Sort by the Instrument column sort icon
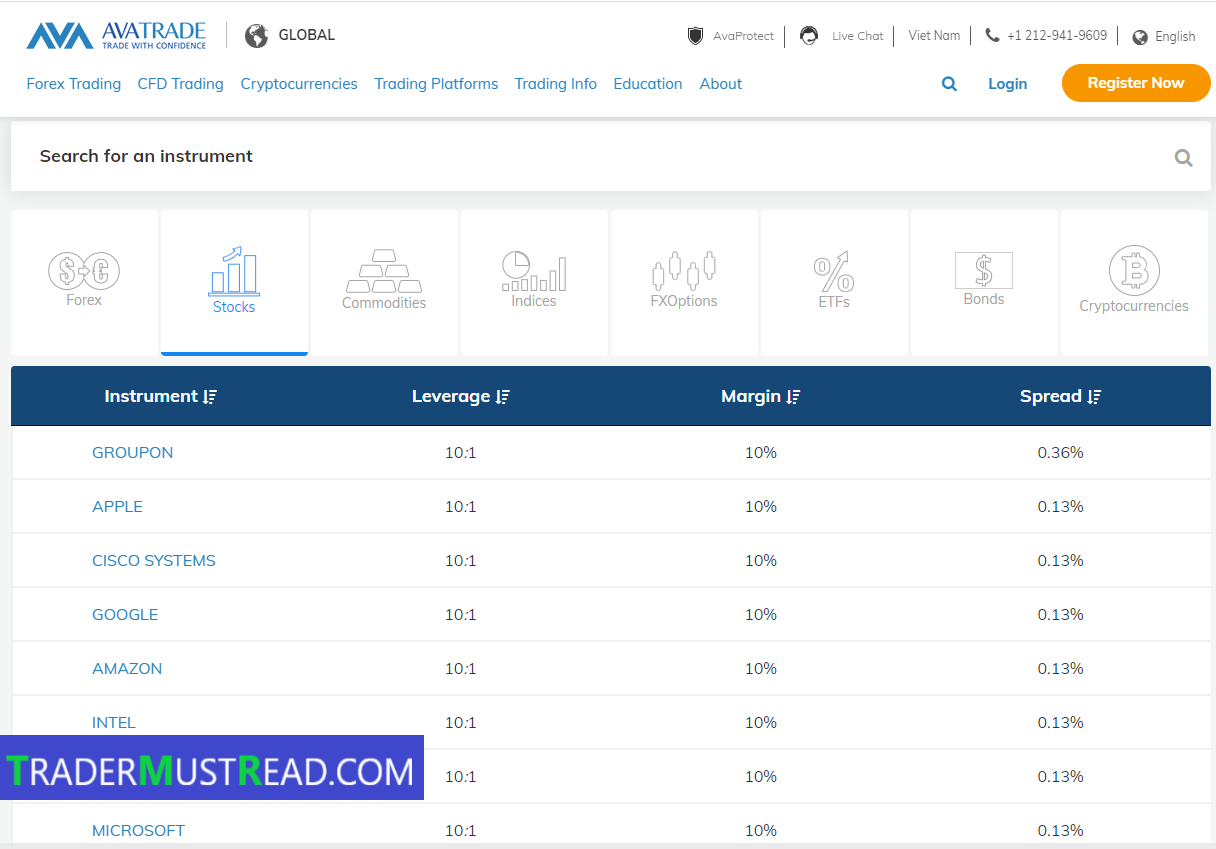The height and width of the screenshot is (849, 1216). (x=210, y=397)
